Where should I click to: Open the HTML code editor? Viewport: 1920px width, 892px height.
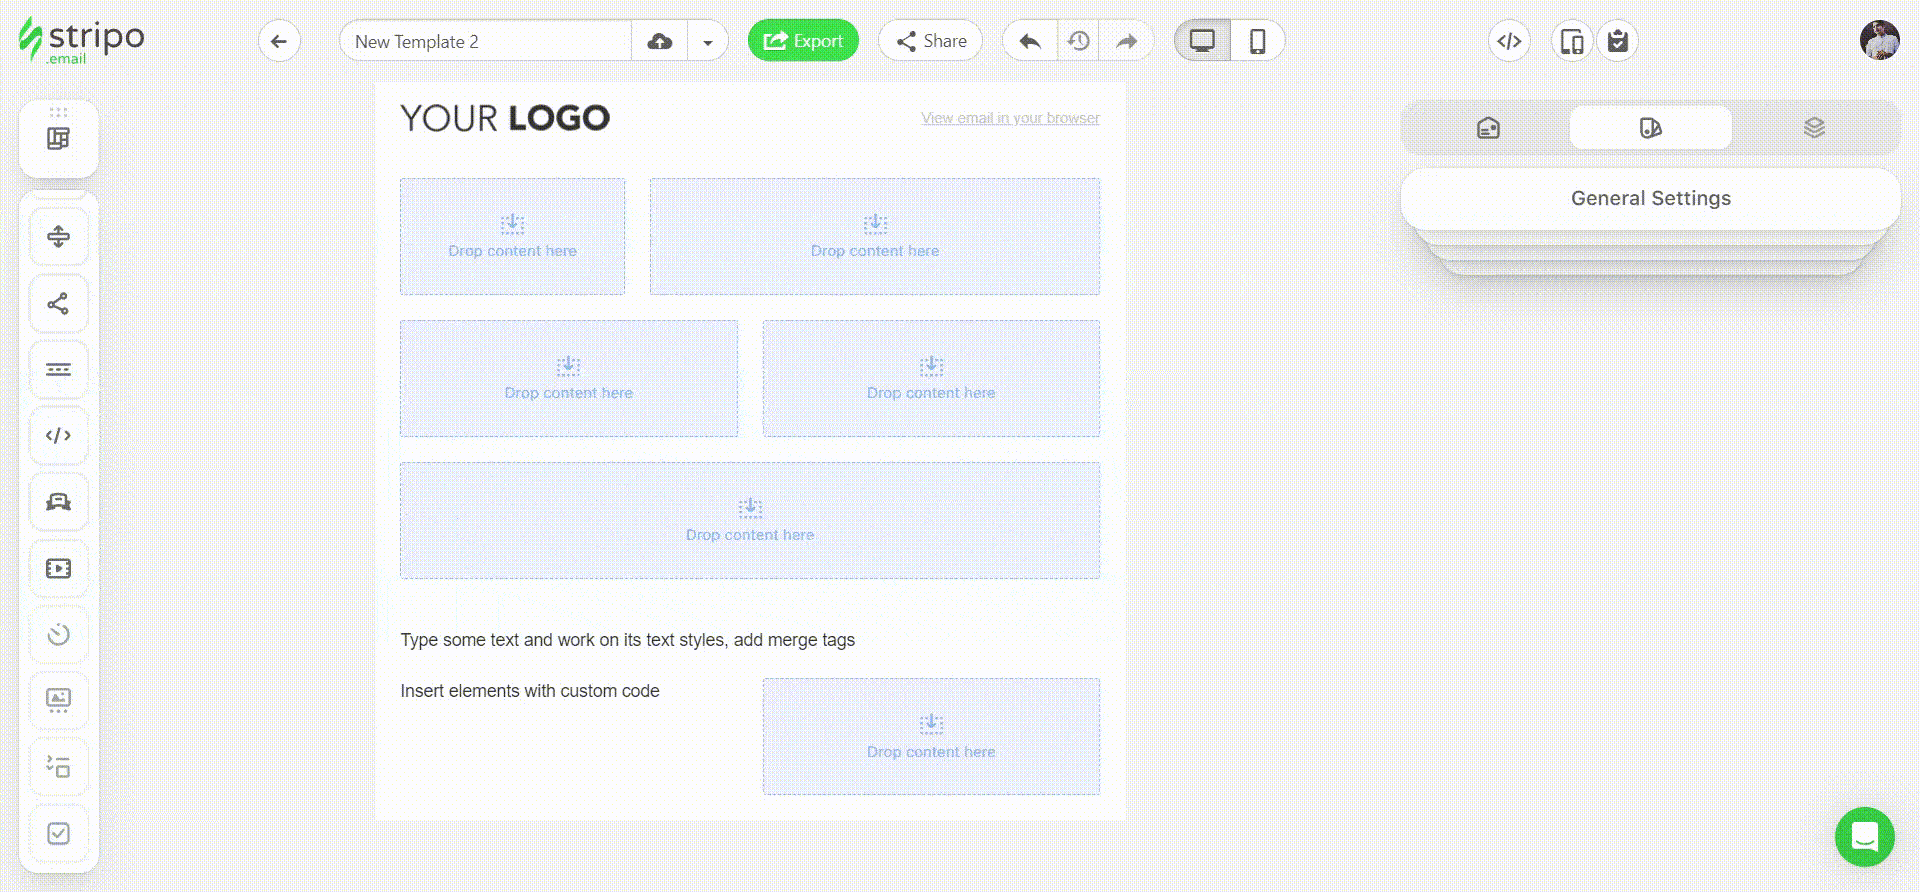(1509, 41)
